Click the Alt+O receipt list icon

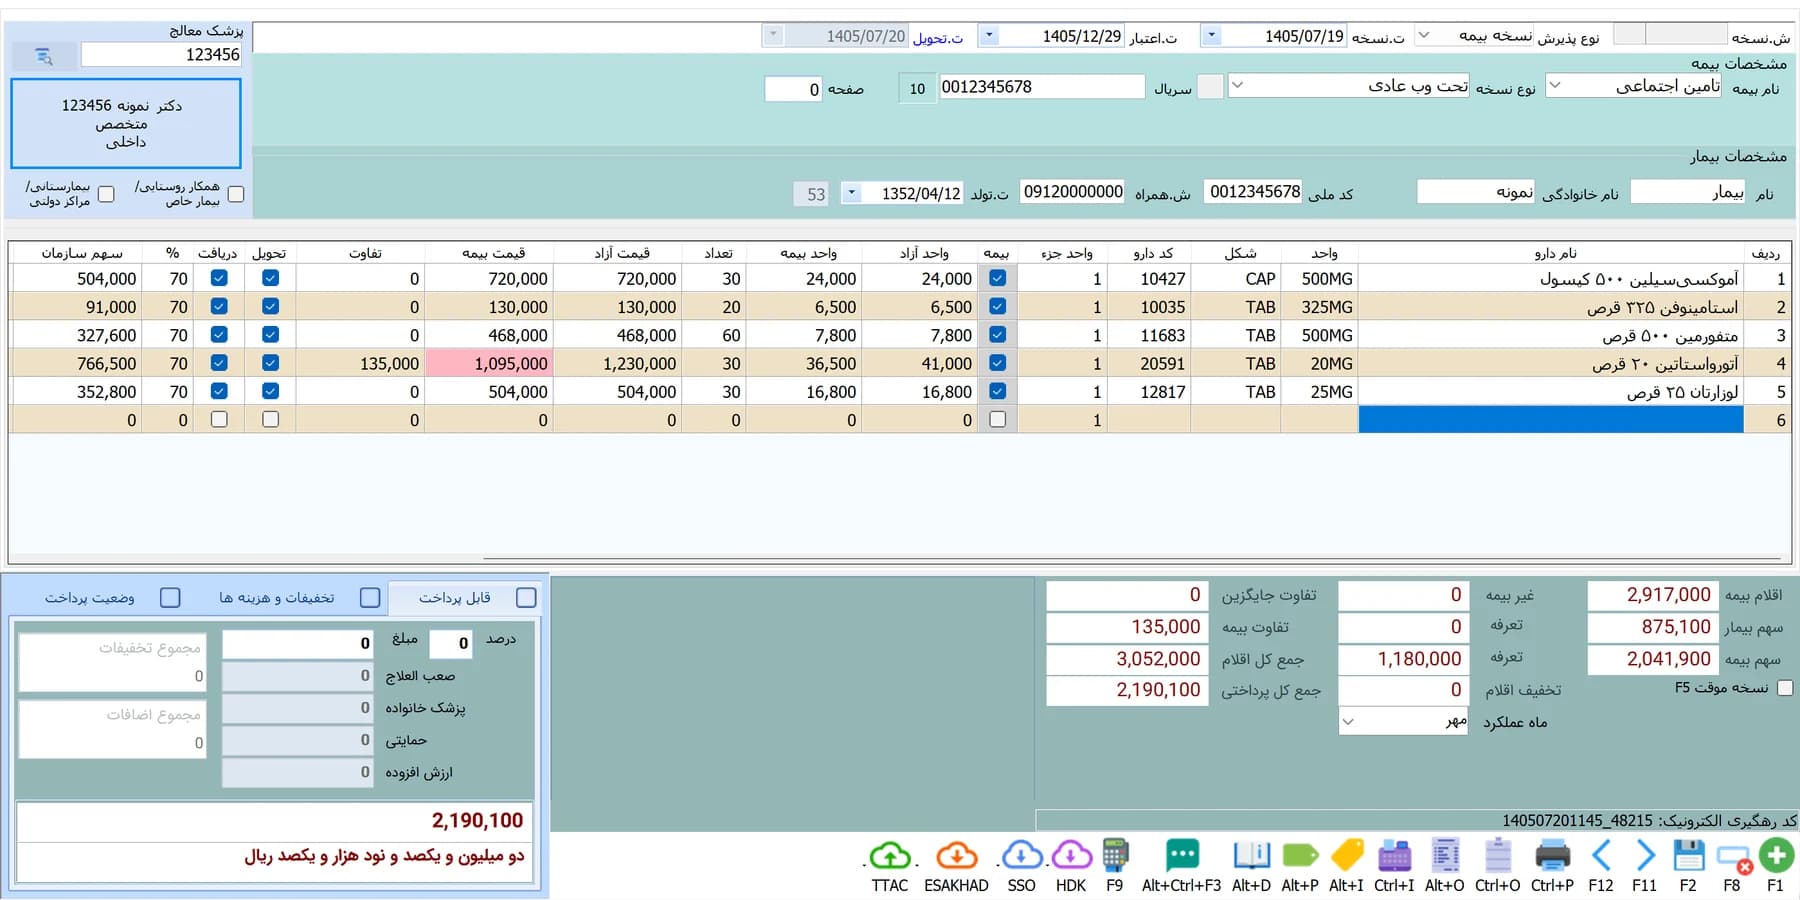coord(1444,856)
